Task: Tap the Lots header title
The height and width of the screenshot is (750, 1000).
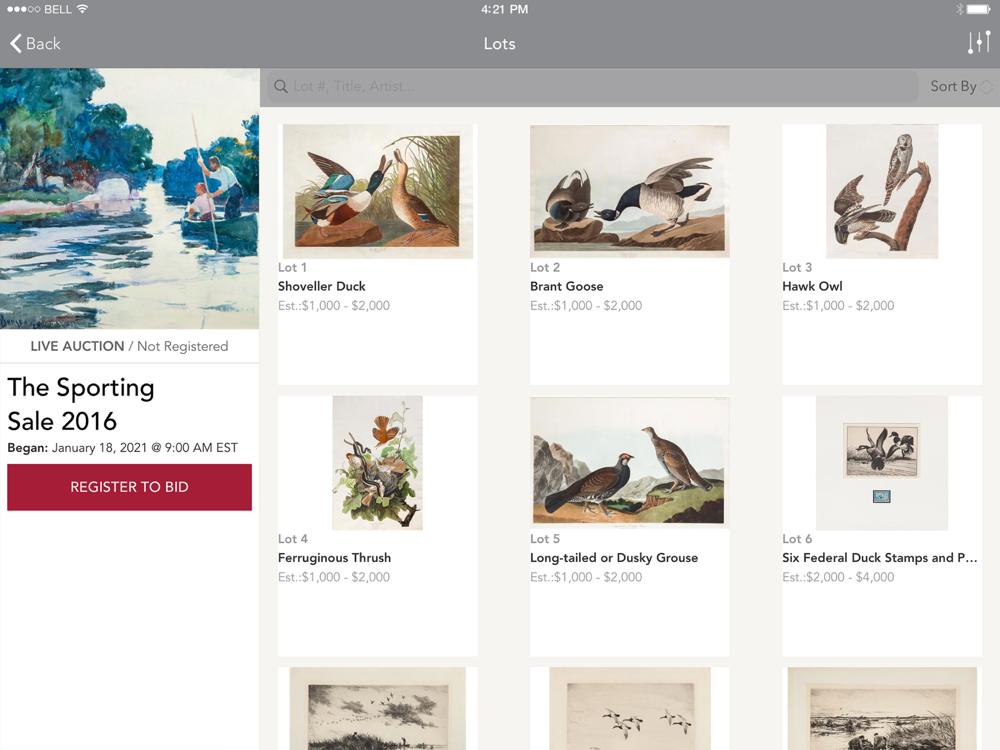Action: point(499,43)
